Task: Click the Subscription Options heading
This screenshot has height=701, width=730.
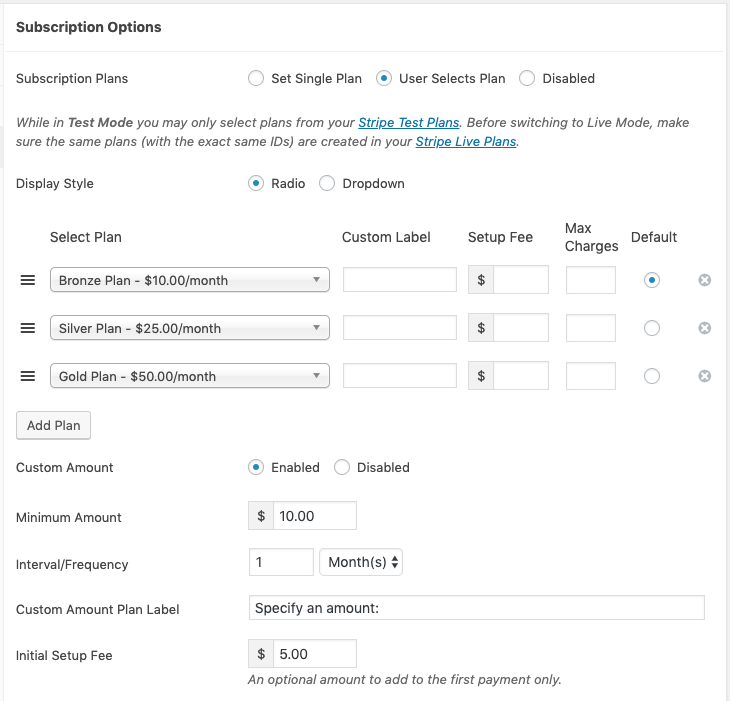Action: point(88,27)
